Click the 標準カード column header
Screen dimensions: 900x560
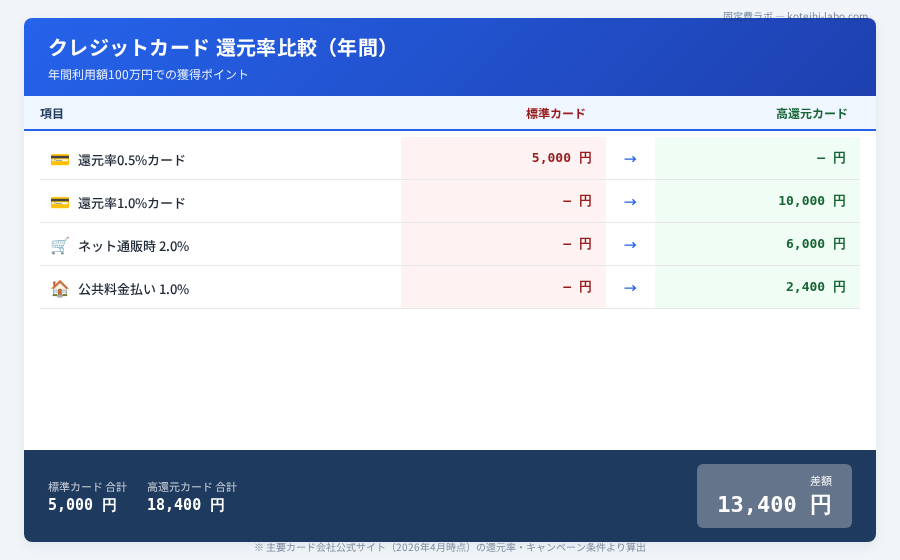tap(556, 114)
